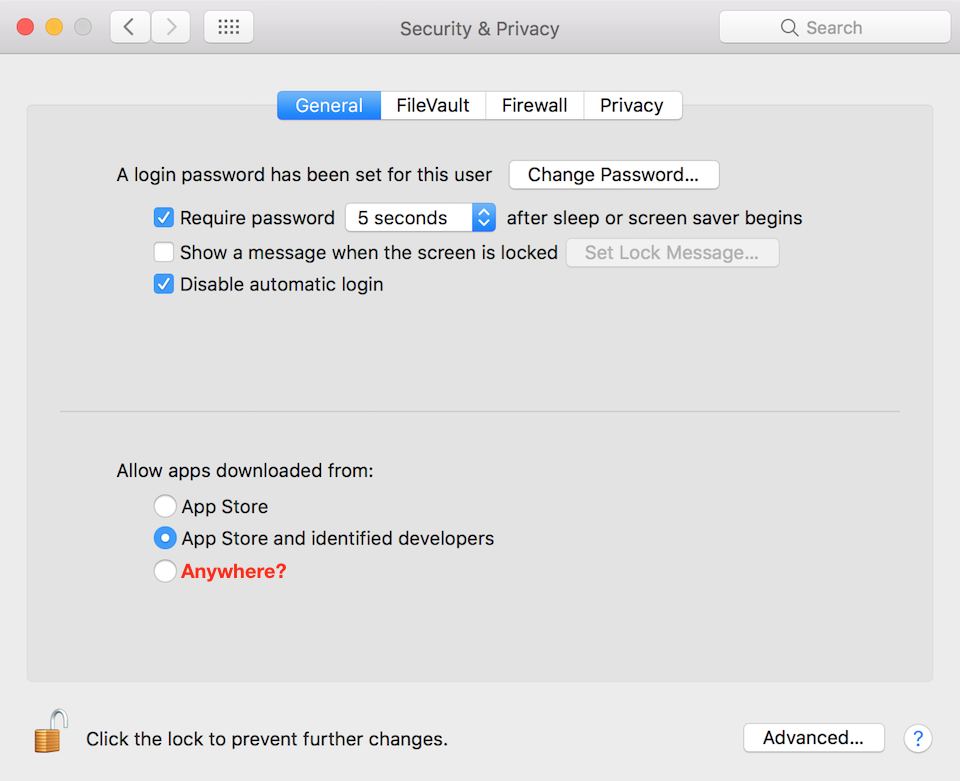Disable the Disable automatic login checkbox
This screenshot has height=781, width=960.
164,284
